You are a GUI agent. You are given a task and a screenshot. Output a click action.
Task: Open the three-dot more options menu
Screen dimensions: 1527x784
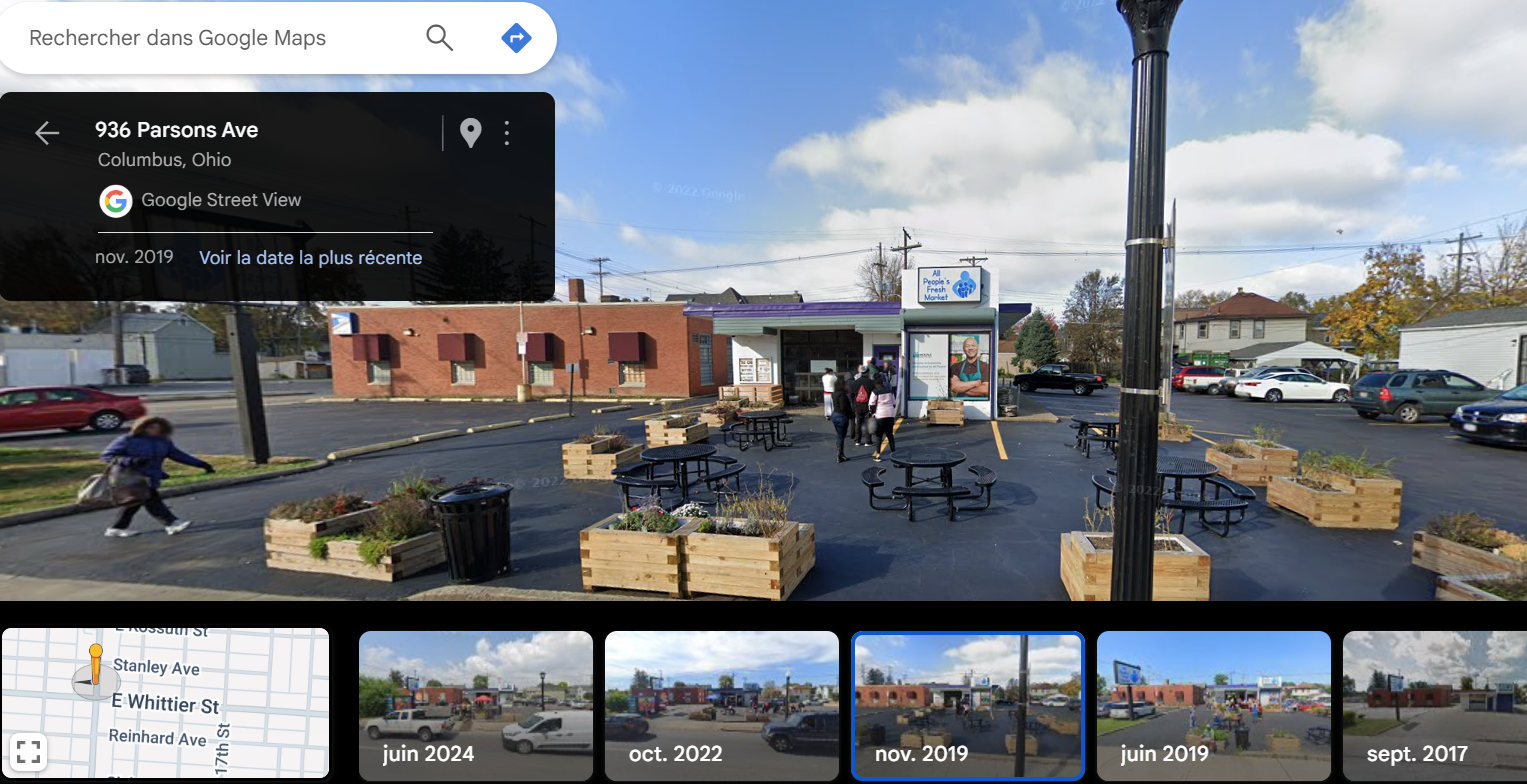[x=507, y=133]
